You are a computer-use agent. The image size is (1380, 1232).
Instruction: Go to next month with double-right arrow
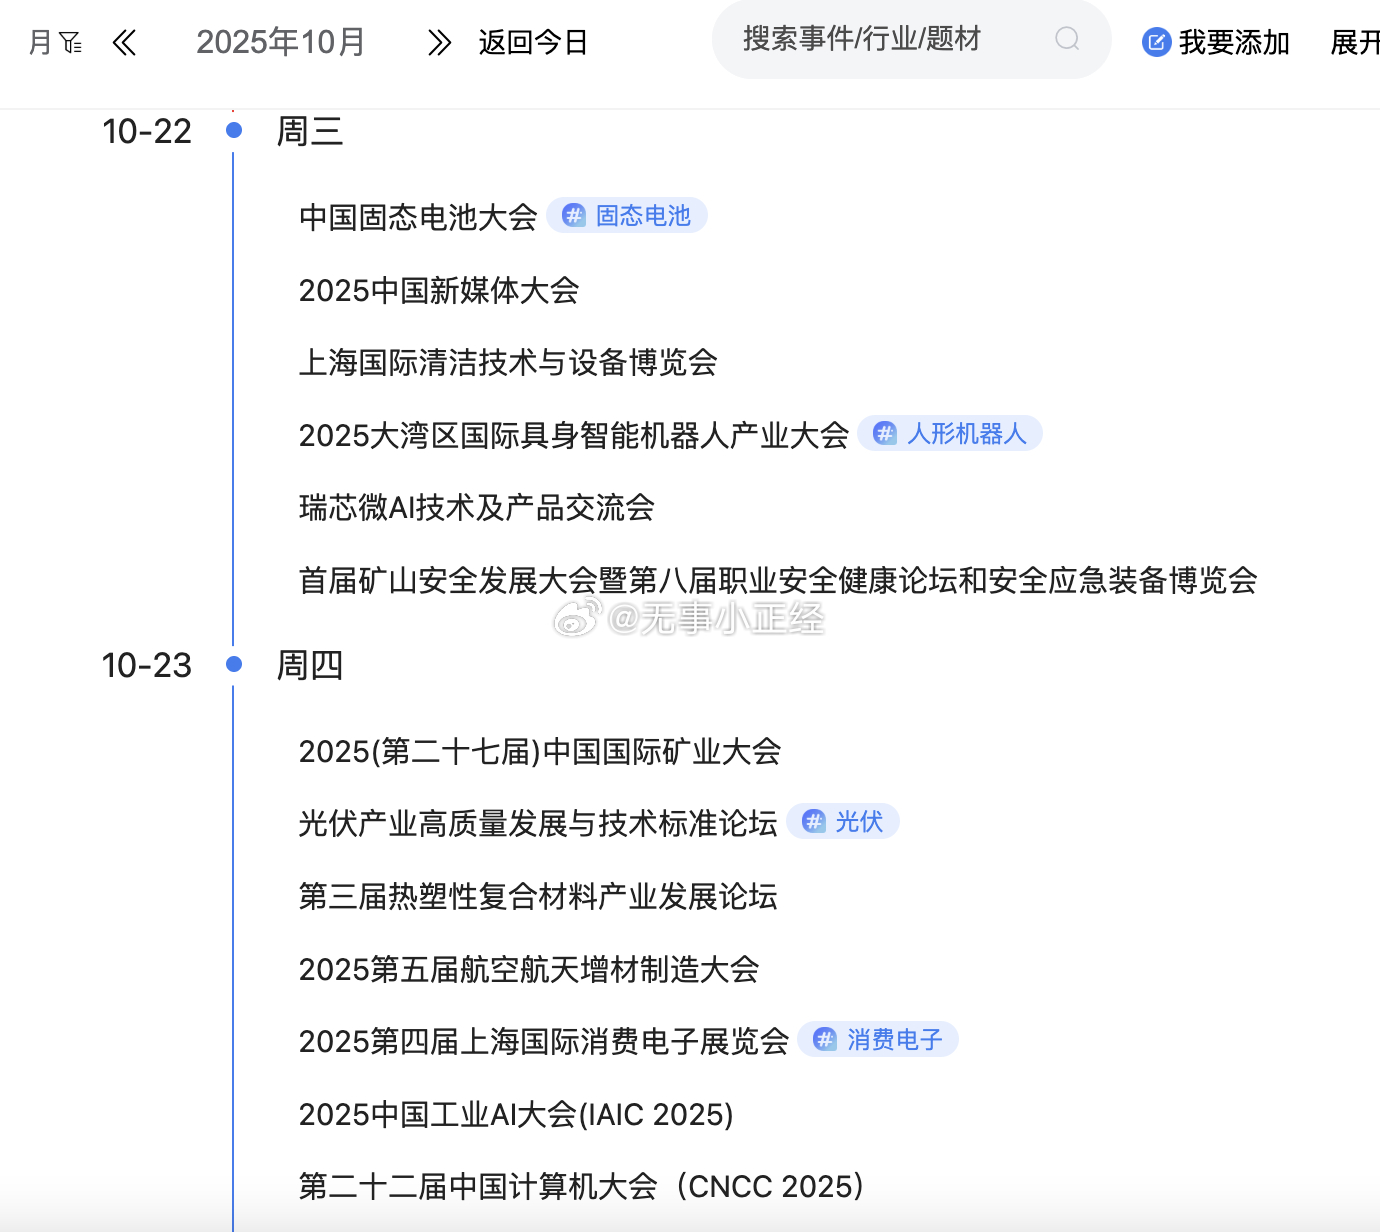[439, 42]
